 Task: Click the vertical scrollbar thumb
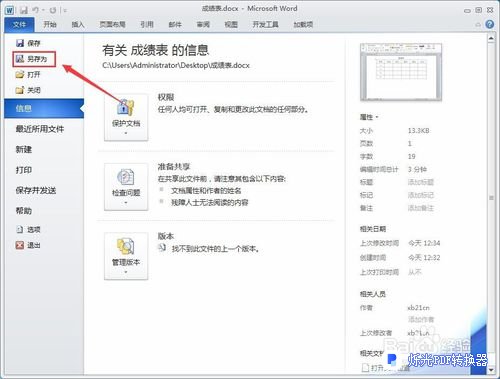[491, 198]
